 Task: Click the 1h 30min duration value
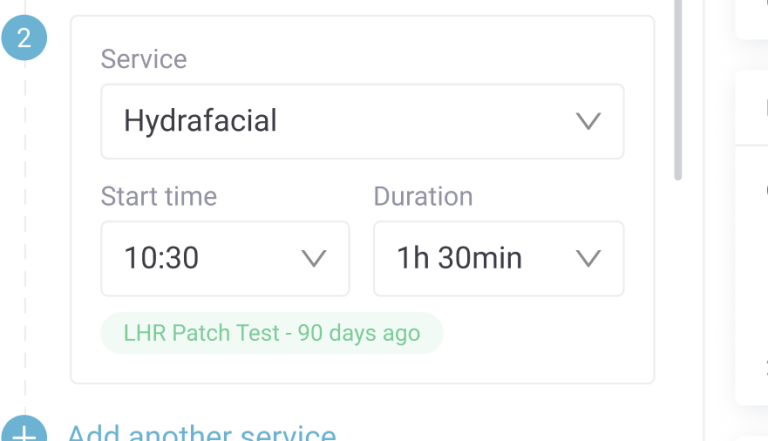point(459,259)
